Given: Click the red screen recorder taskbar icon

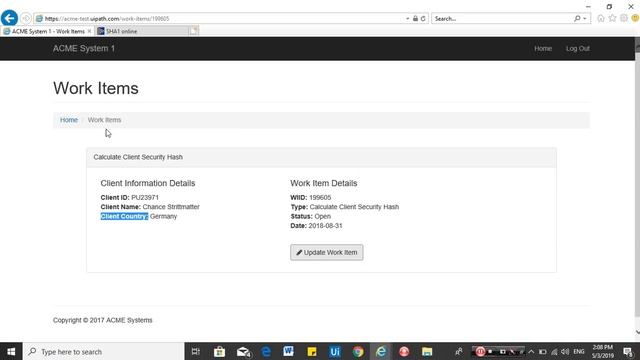Looking at the screenshot, I should tap(404, 351).
